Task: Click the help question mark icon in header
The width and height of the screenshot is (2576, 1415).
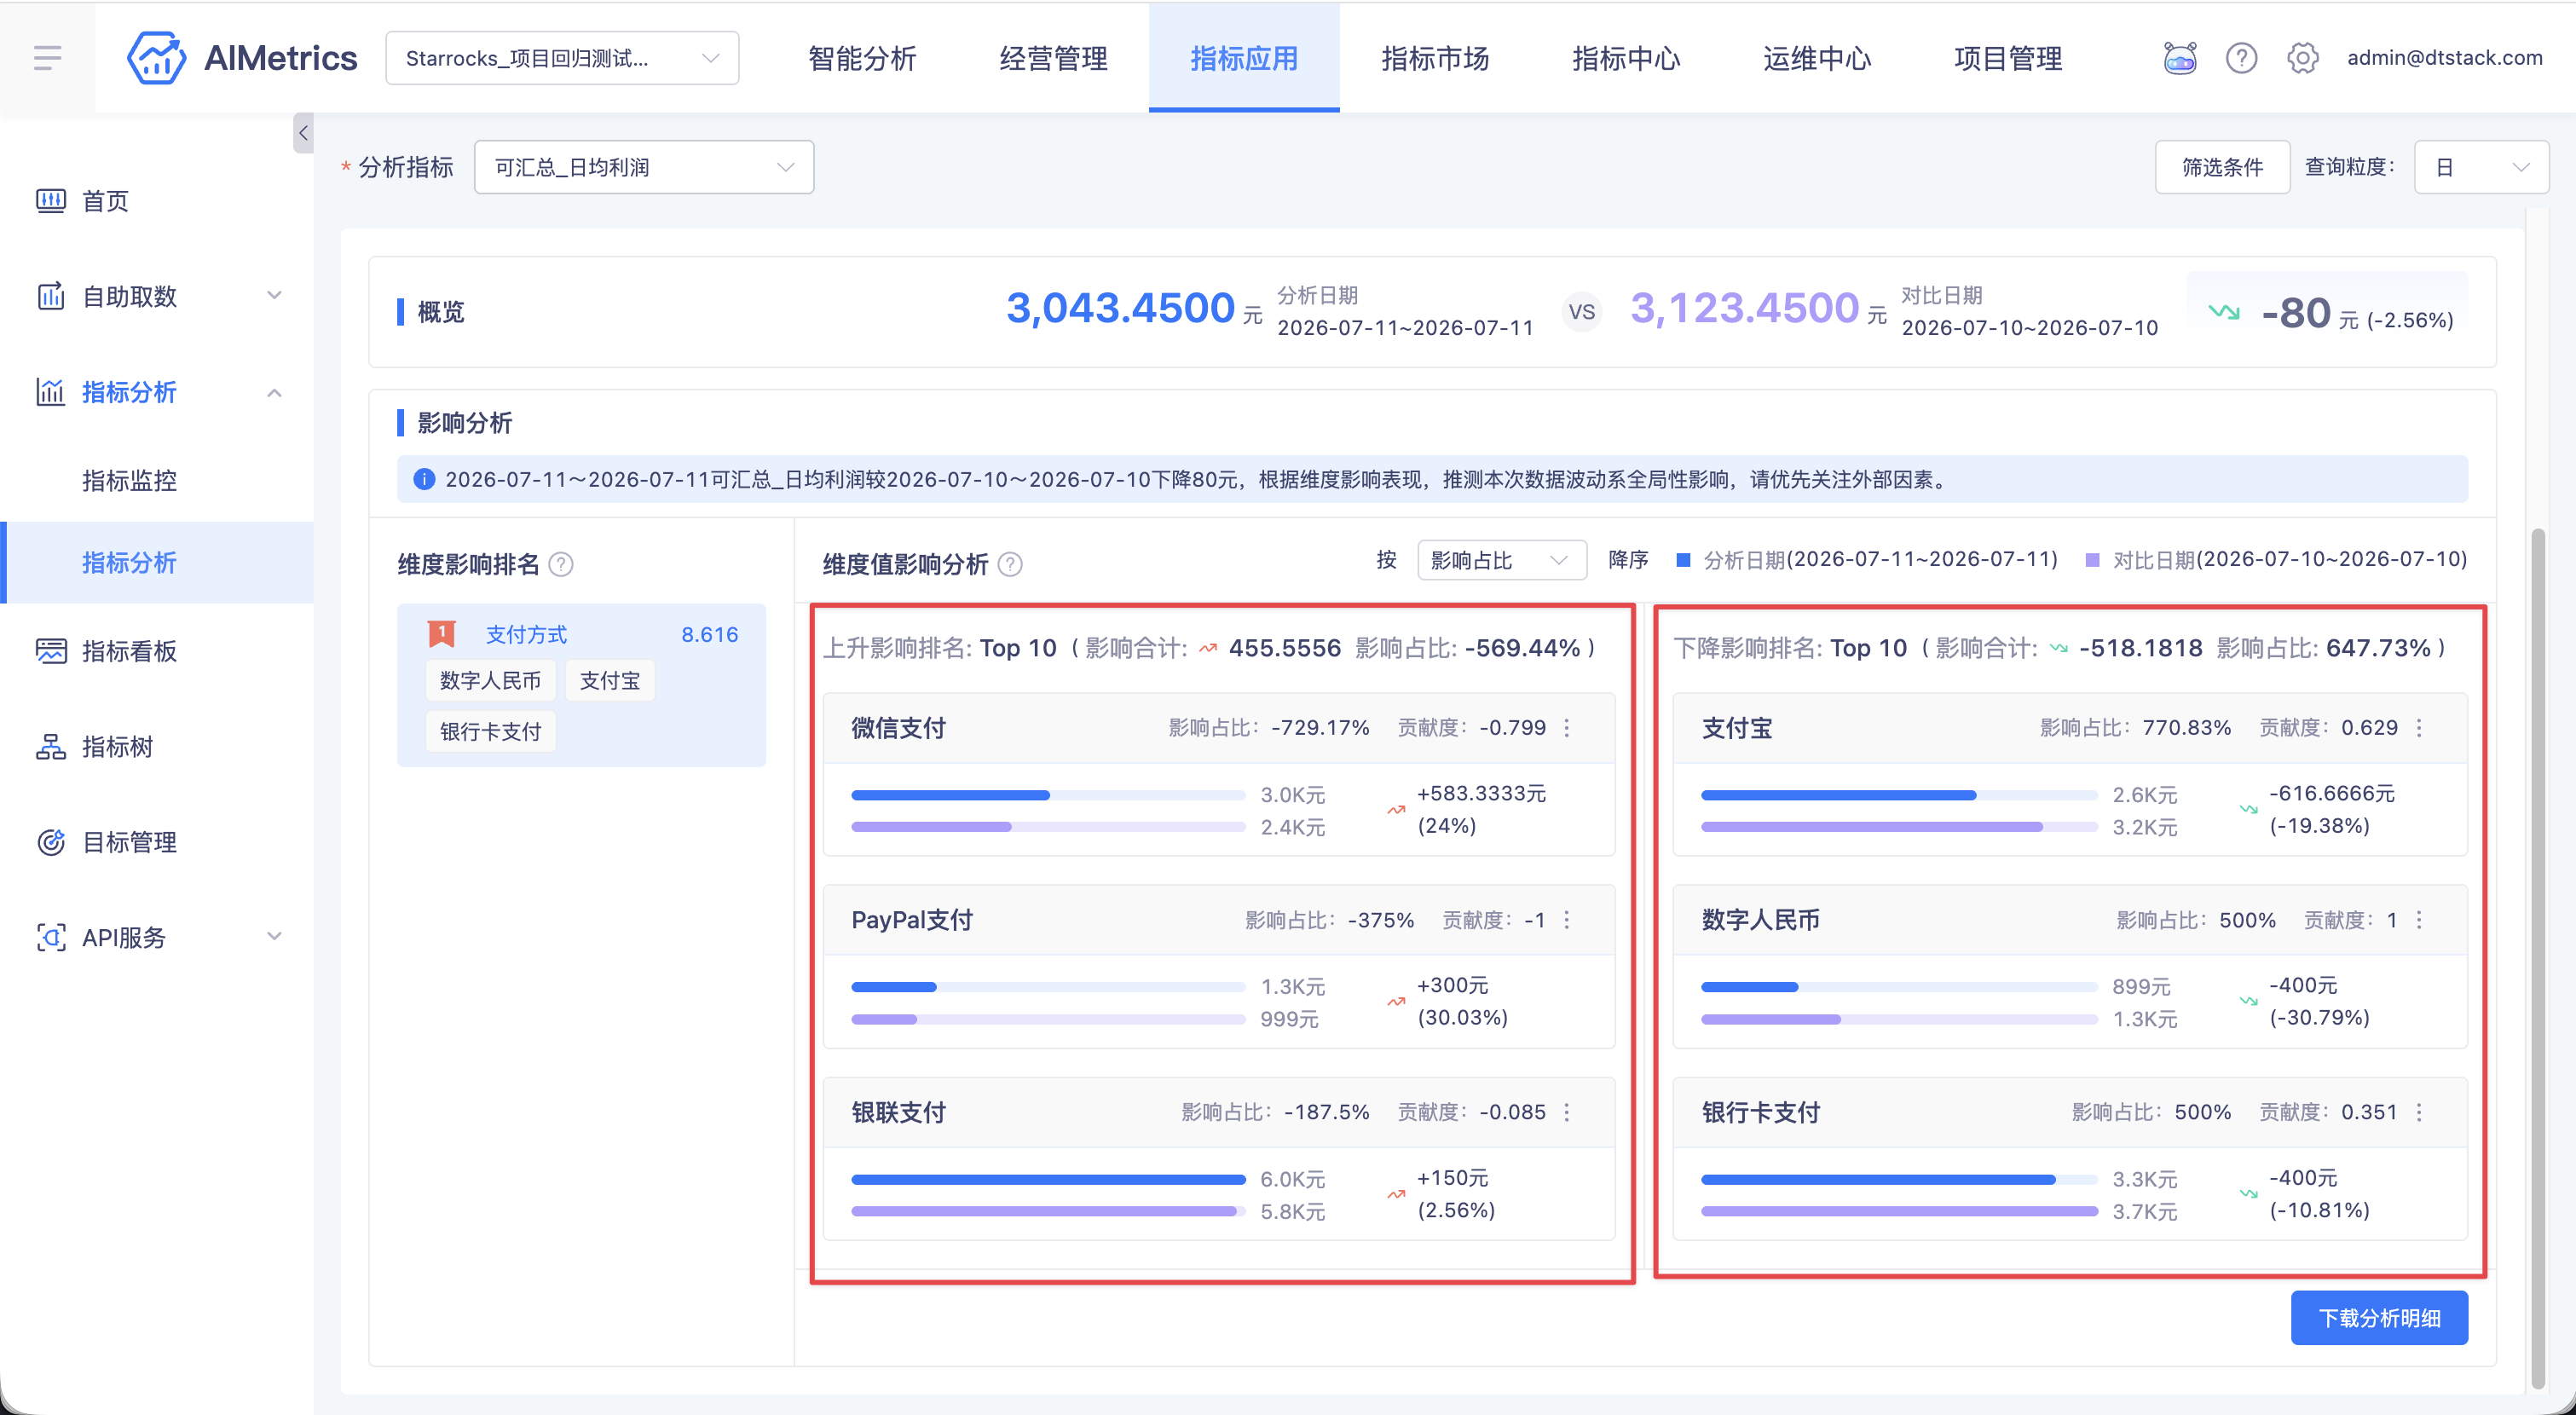Action: [x=2241, y=58]
